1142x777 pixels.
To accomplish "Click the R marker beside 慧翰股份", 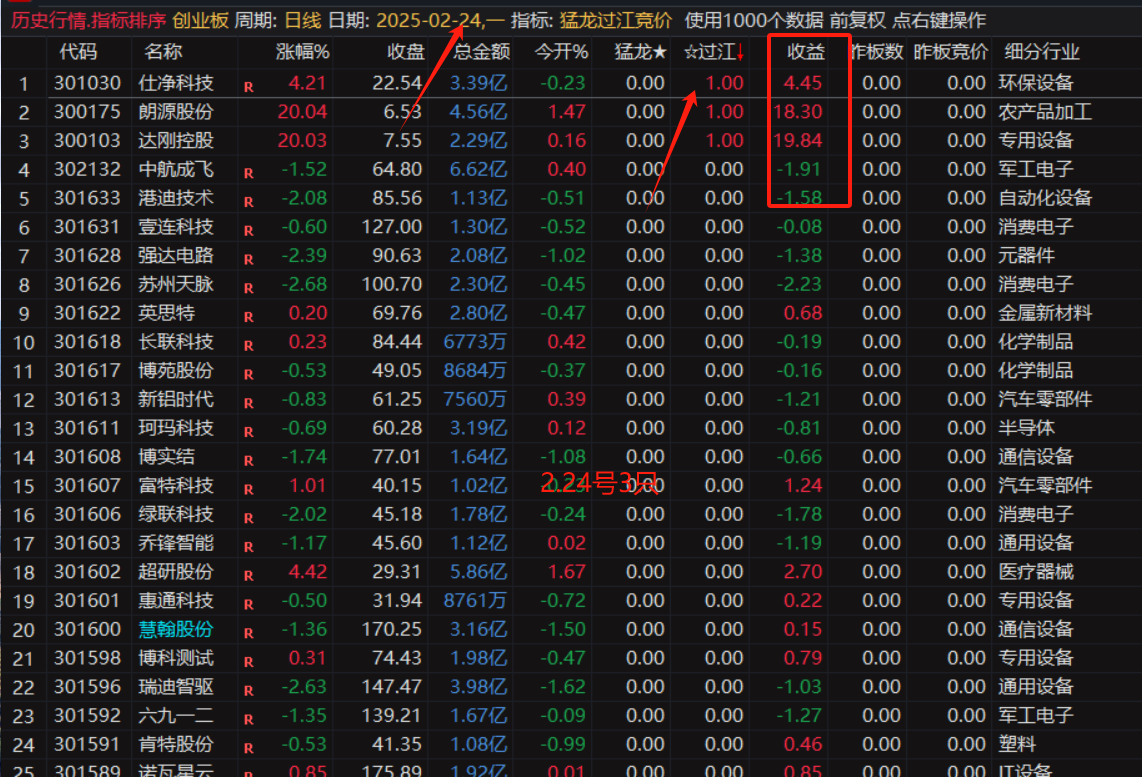I will [x=248, y=634].
